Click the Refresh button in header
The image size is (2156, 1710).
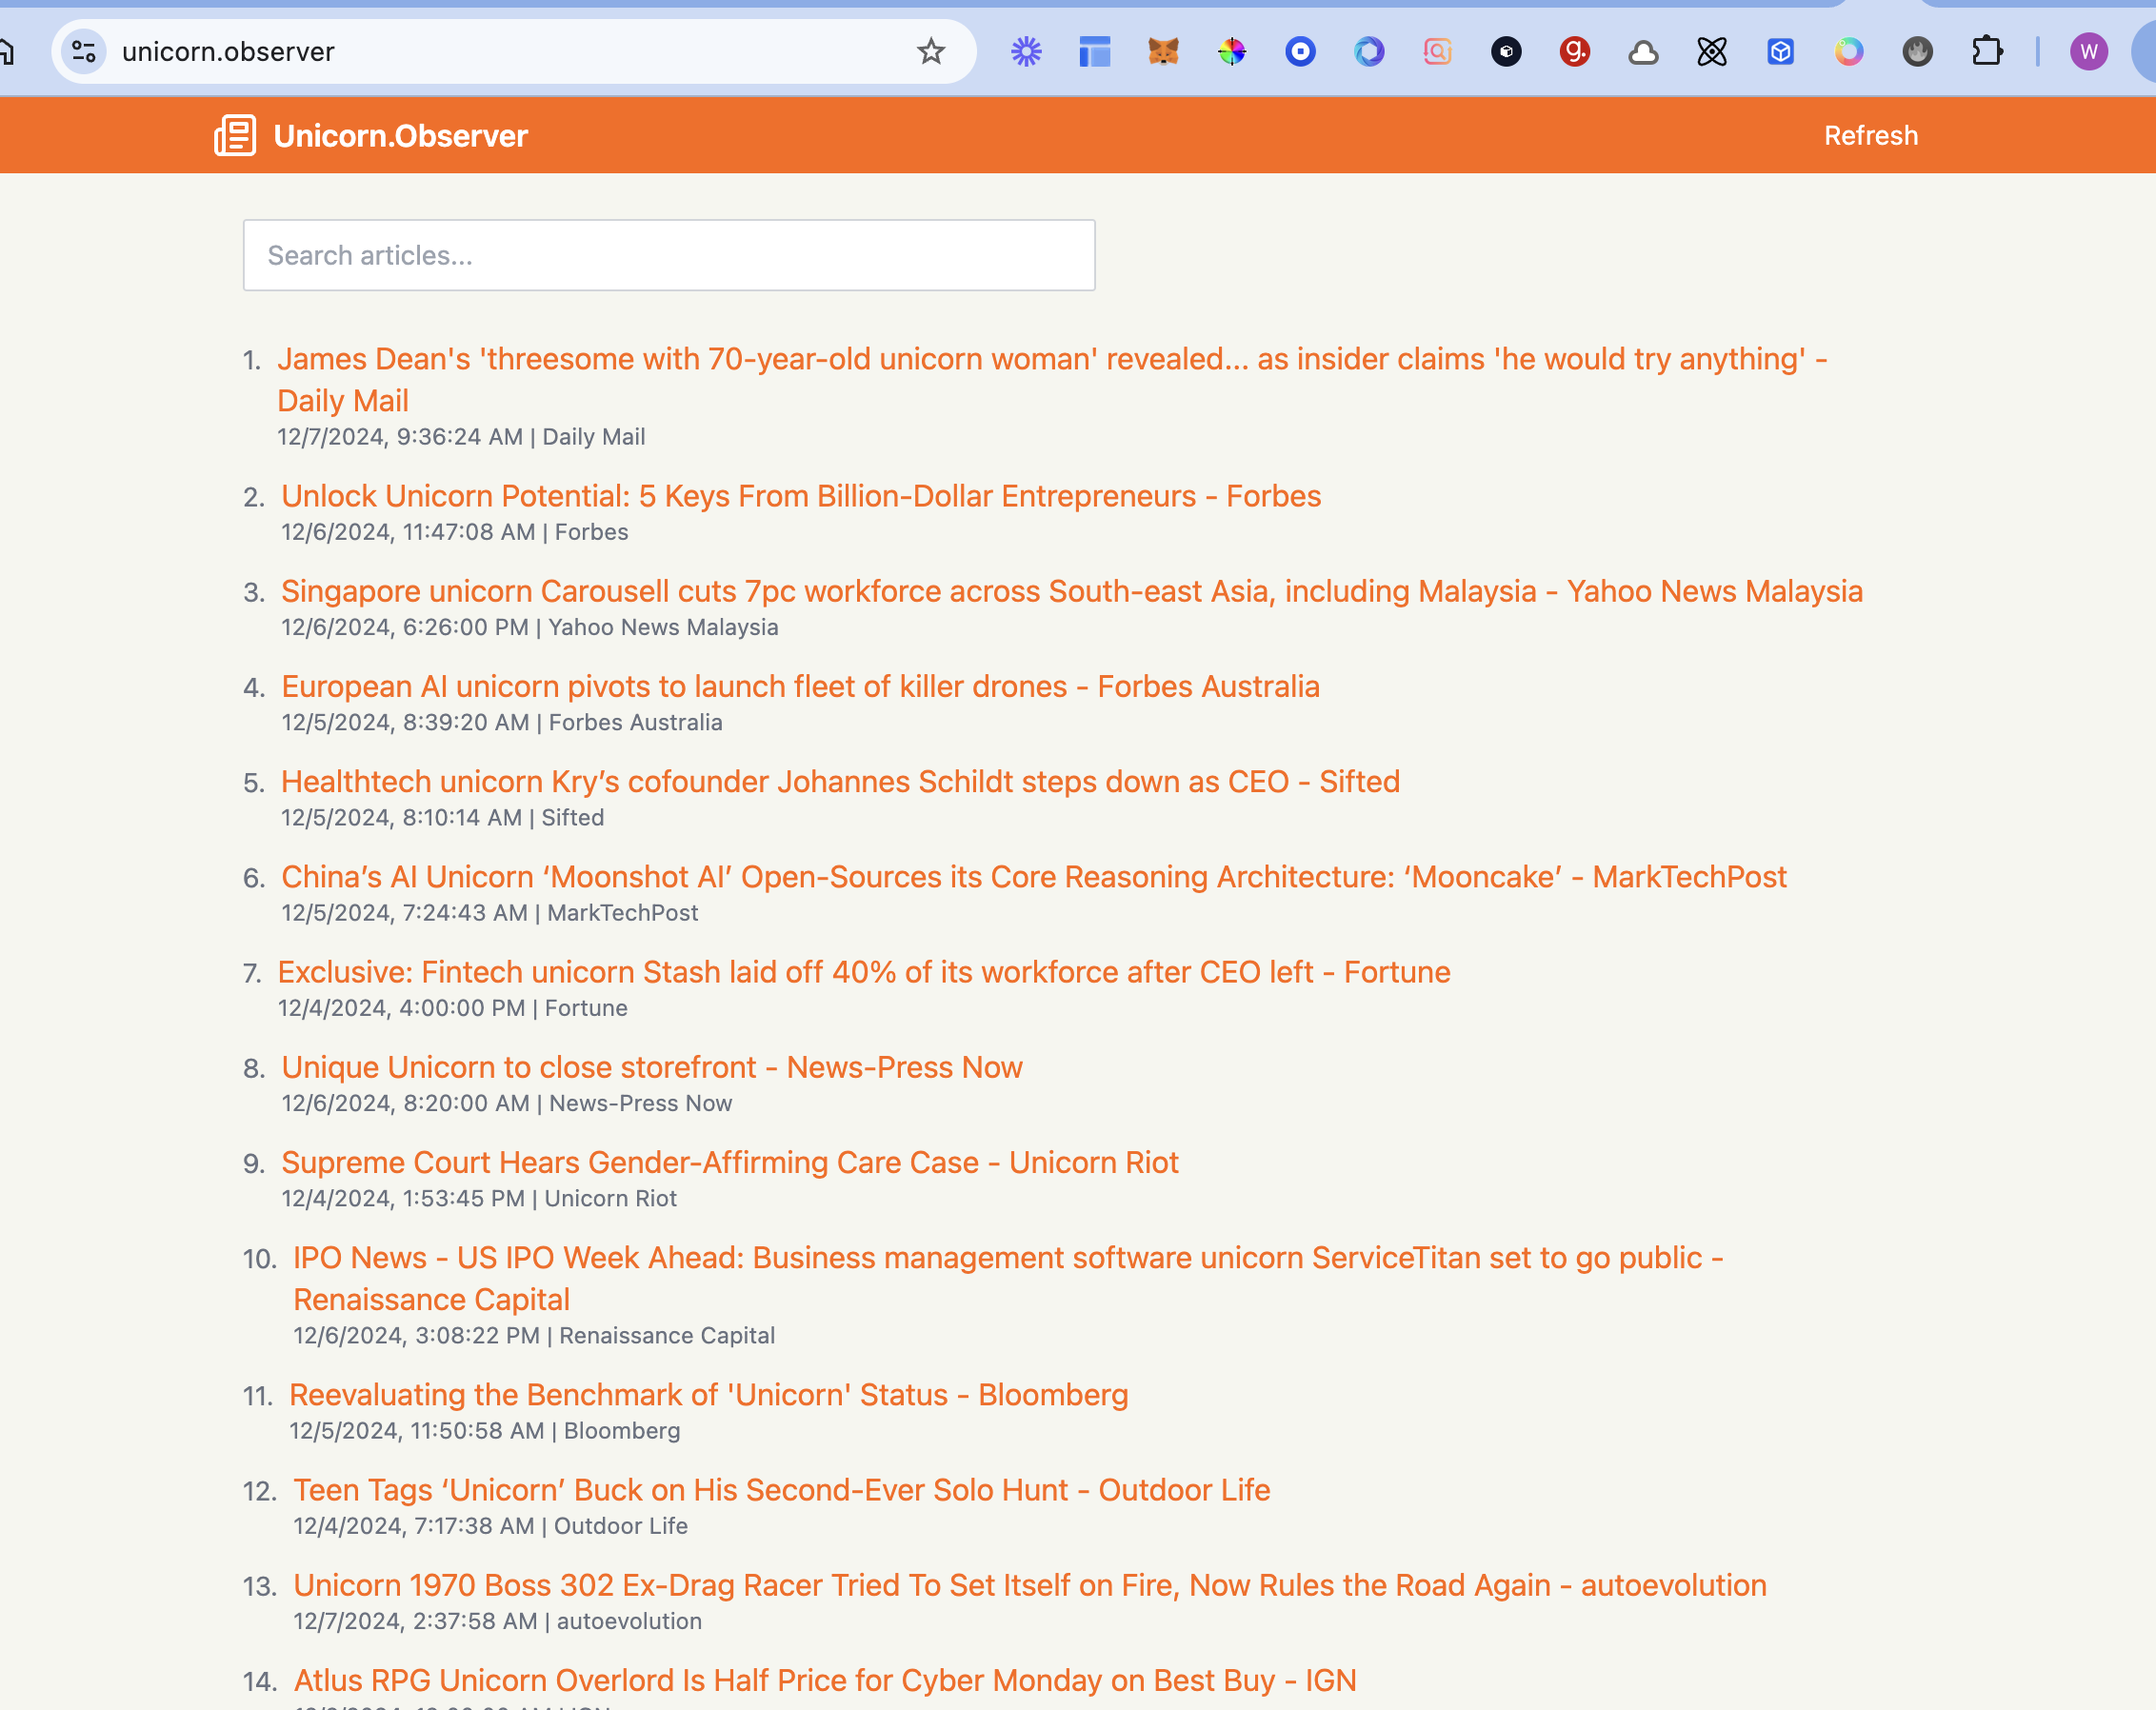[1870, 135]
